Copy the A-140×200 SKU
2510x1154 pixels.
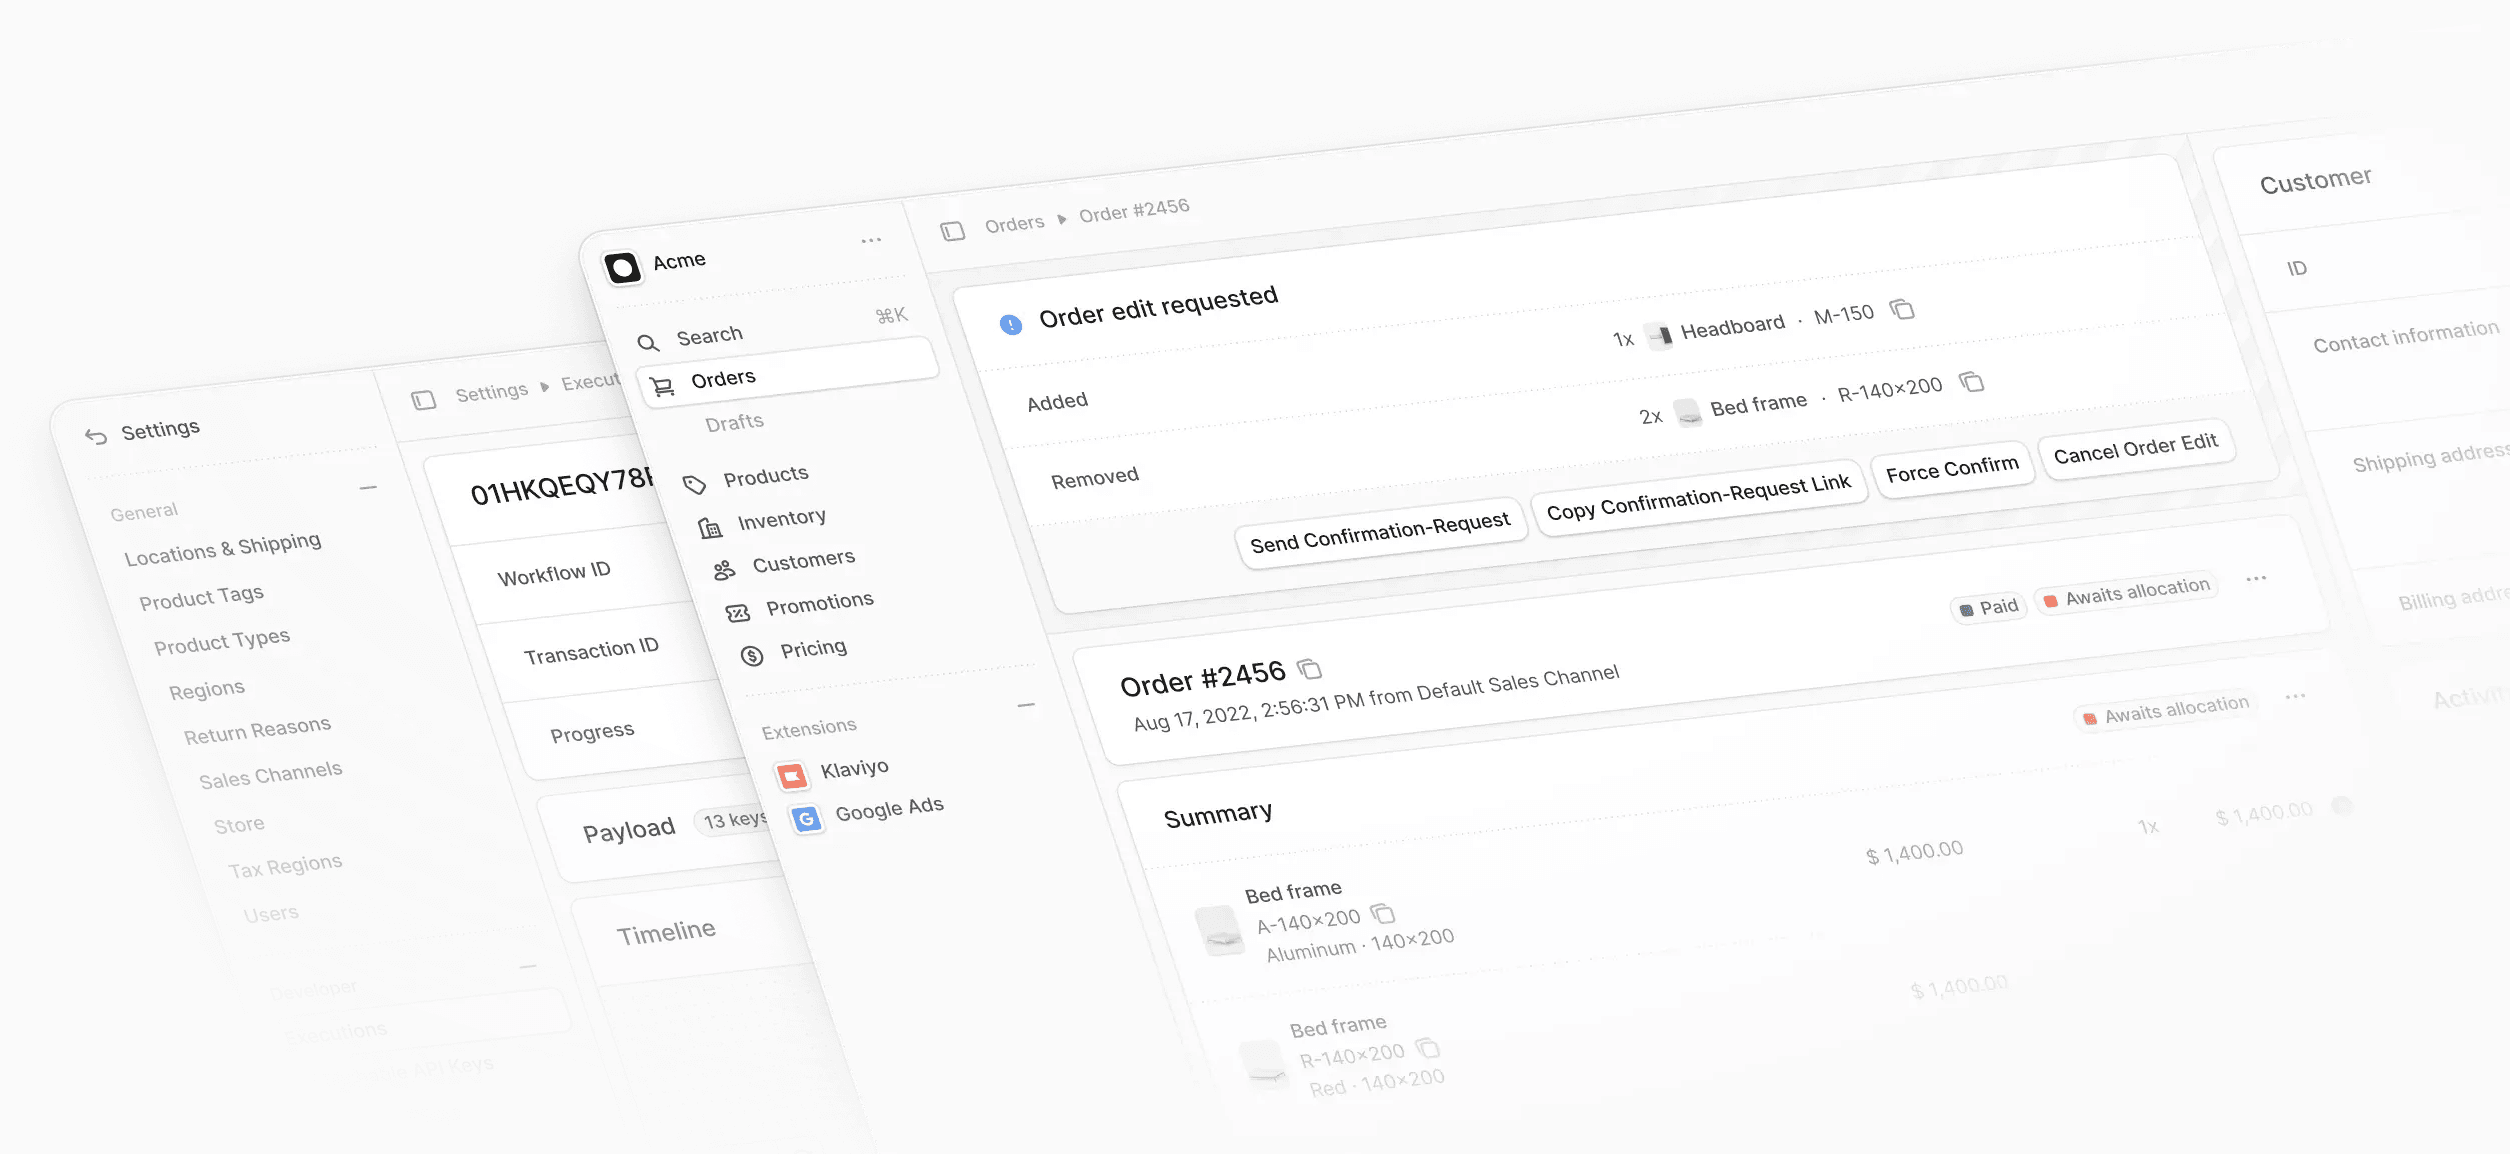click(x=1382, y=913)
